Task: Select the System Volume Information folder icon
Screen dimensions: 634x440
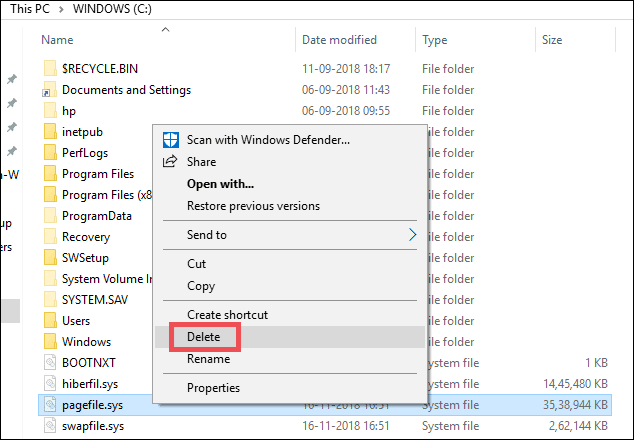Action: pos(50,279)
